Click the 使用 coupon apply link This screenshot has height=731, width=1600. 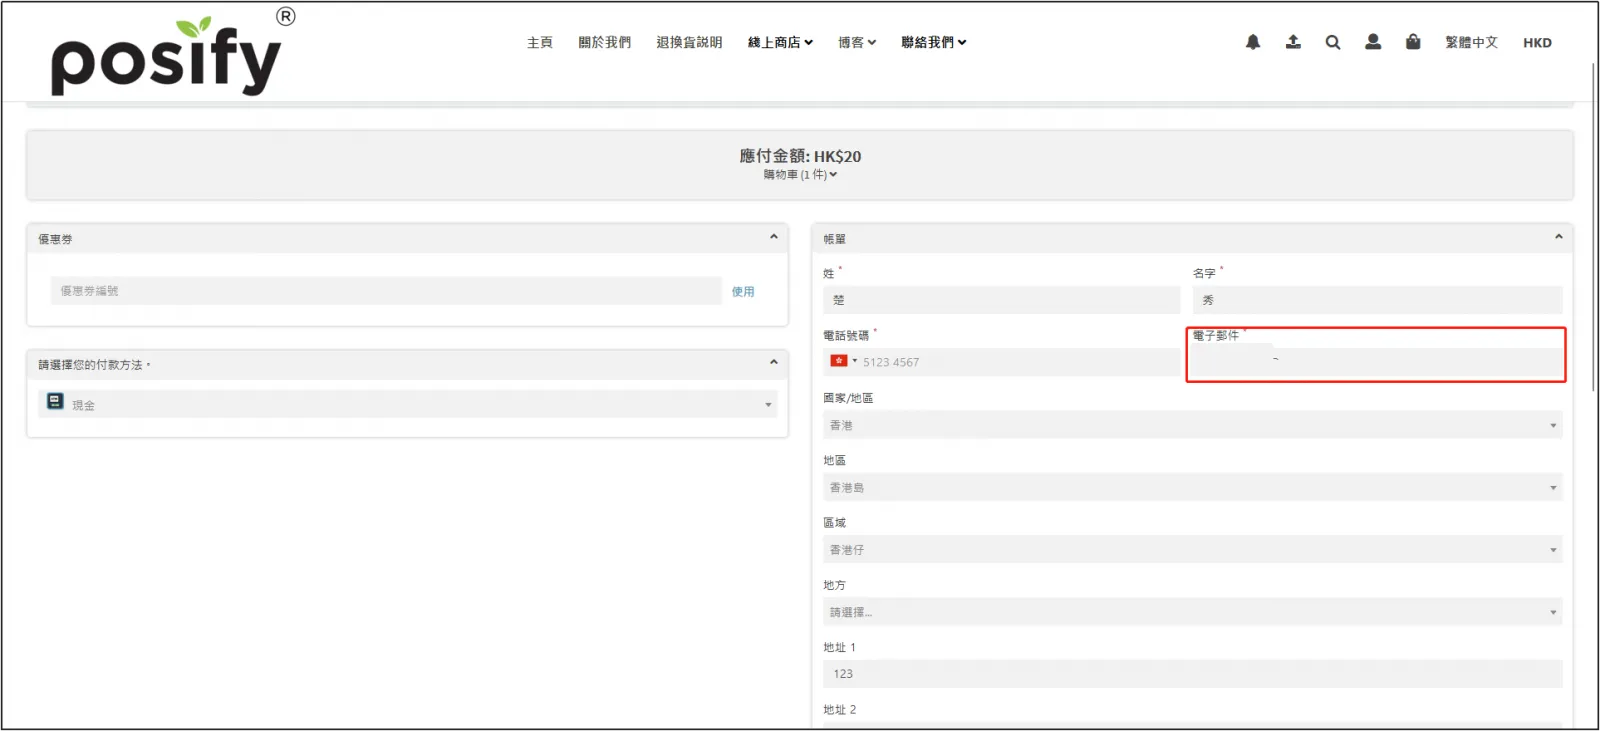pyautogui.click(x=743, y=292)
